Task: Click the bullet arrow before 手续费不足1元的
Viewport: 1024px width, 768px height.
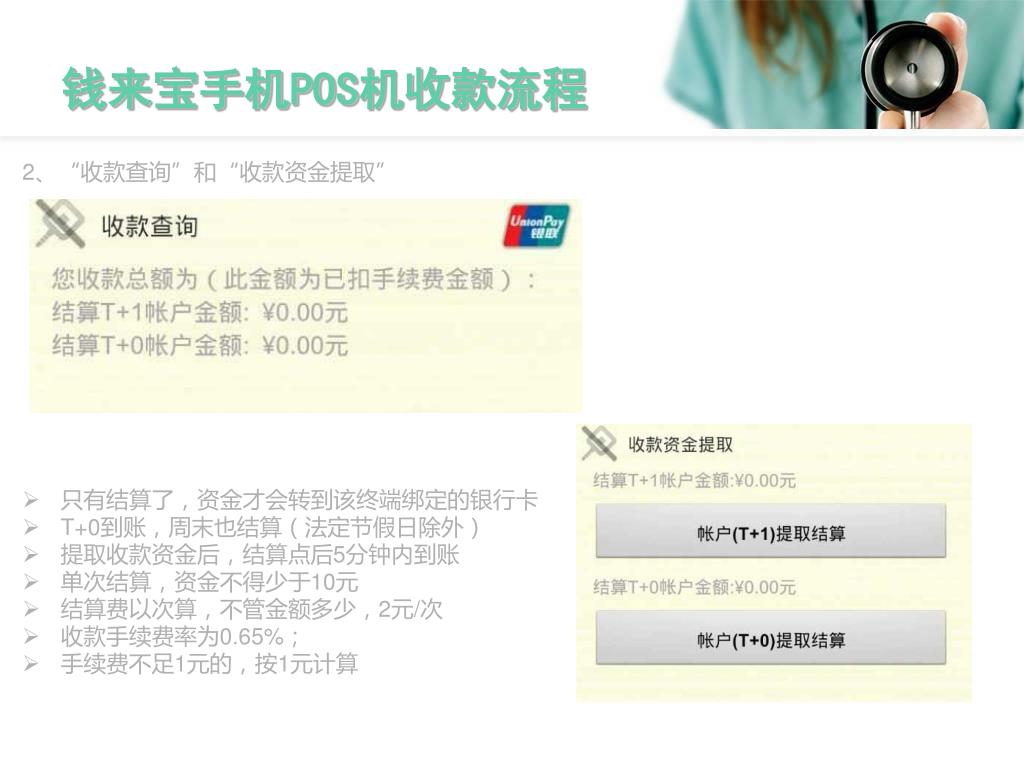Action: click(x=31, y=664)
